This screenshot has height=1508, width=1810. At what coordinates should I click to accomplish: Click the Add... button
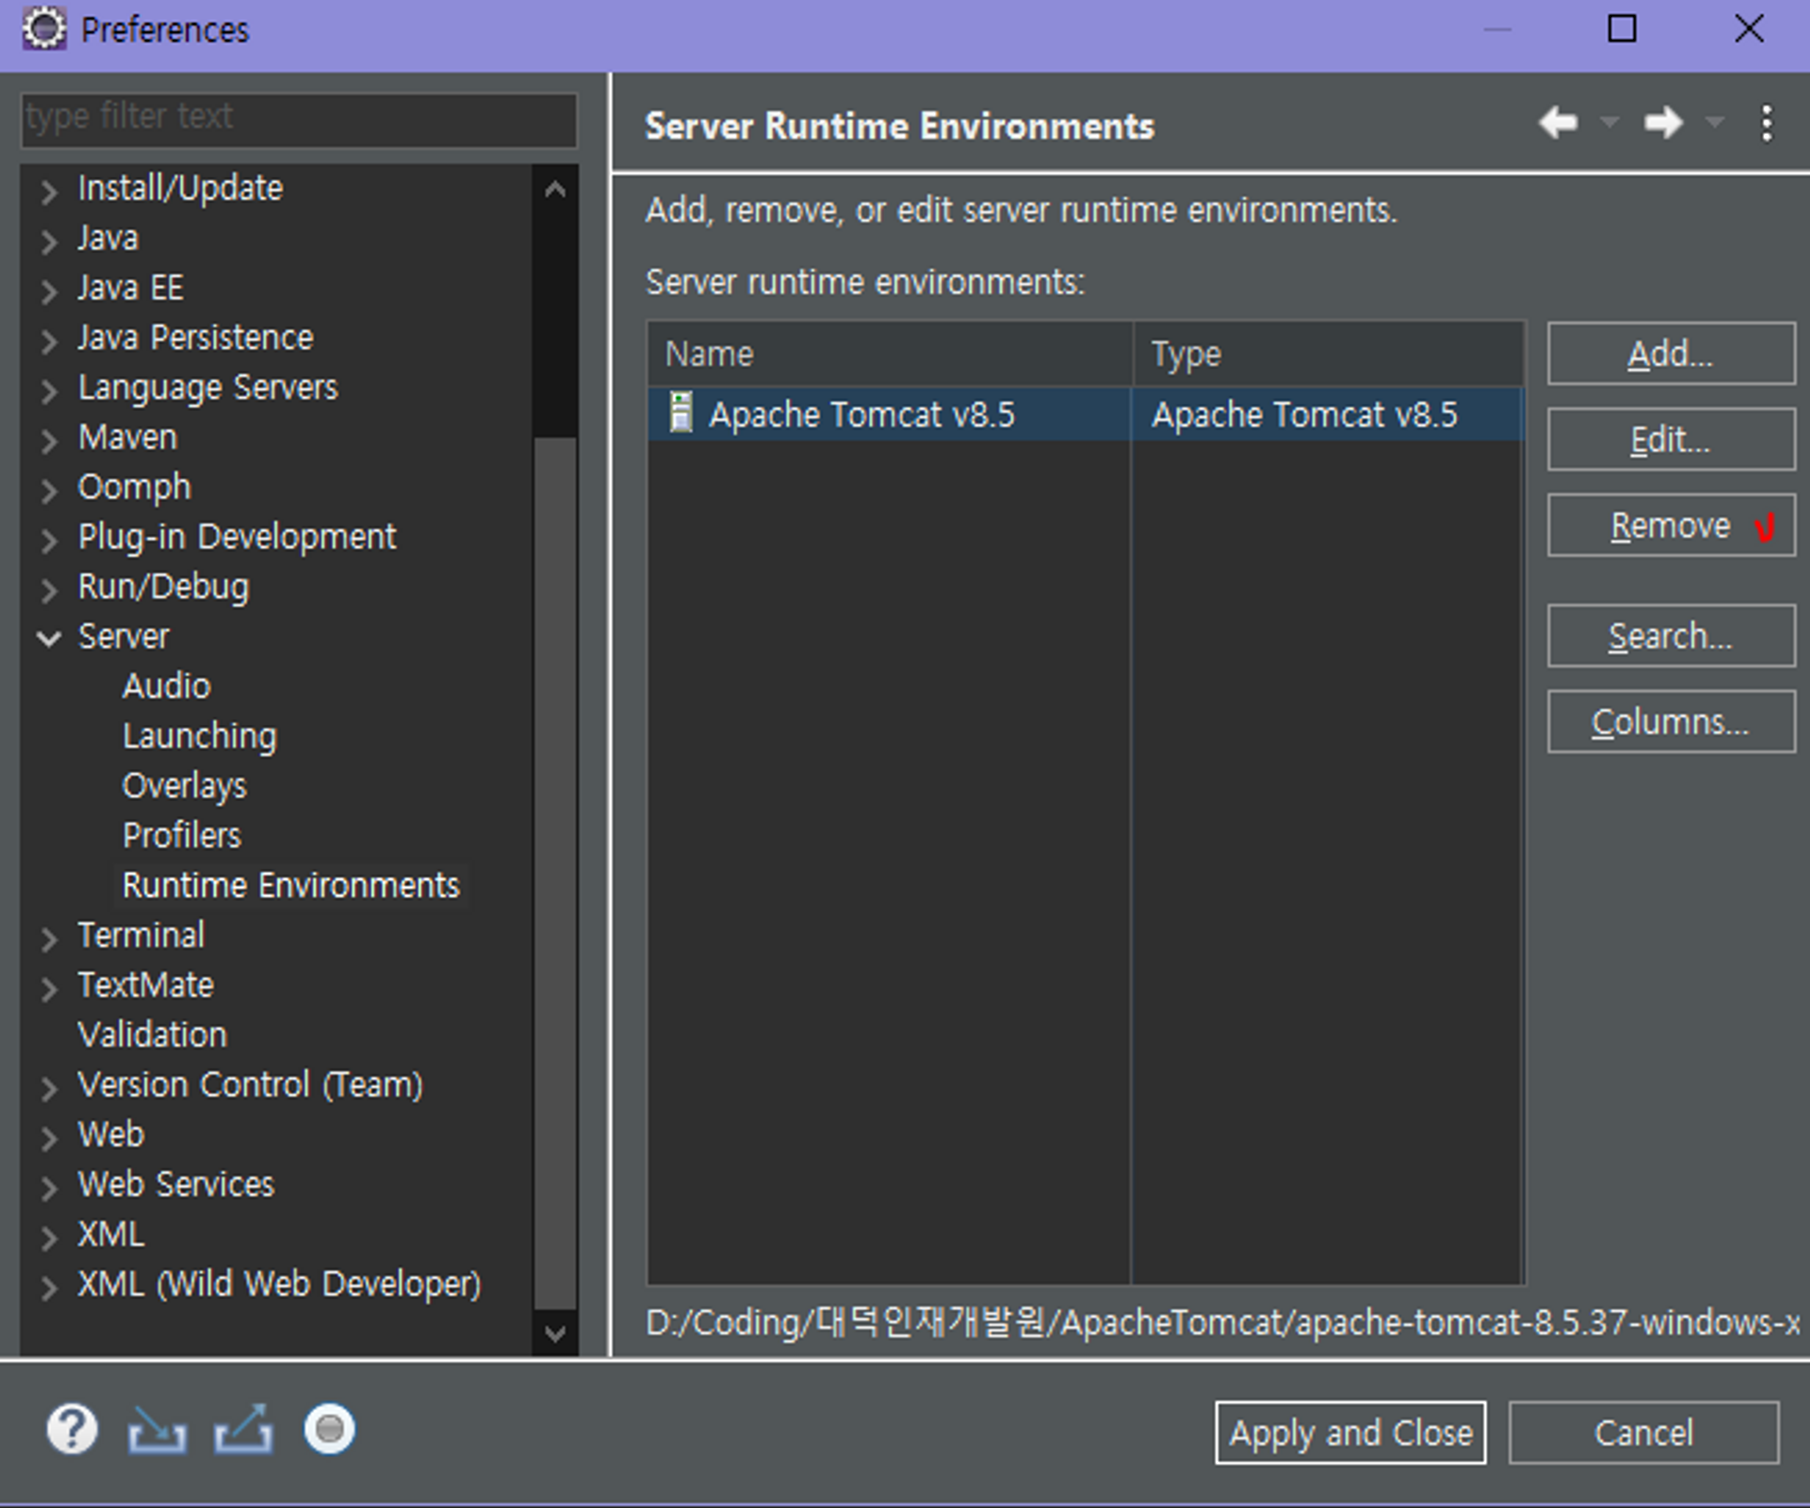pos(1671,353)
